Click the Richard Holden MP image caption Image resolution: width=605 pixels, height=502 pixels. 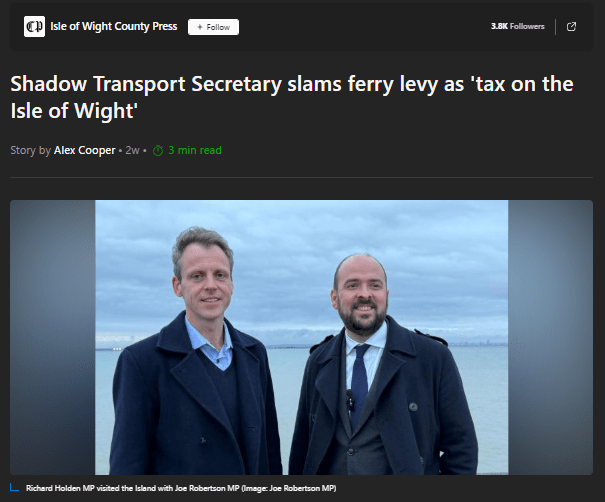point(181,488)
